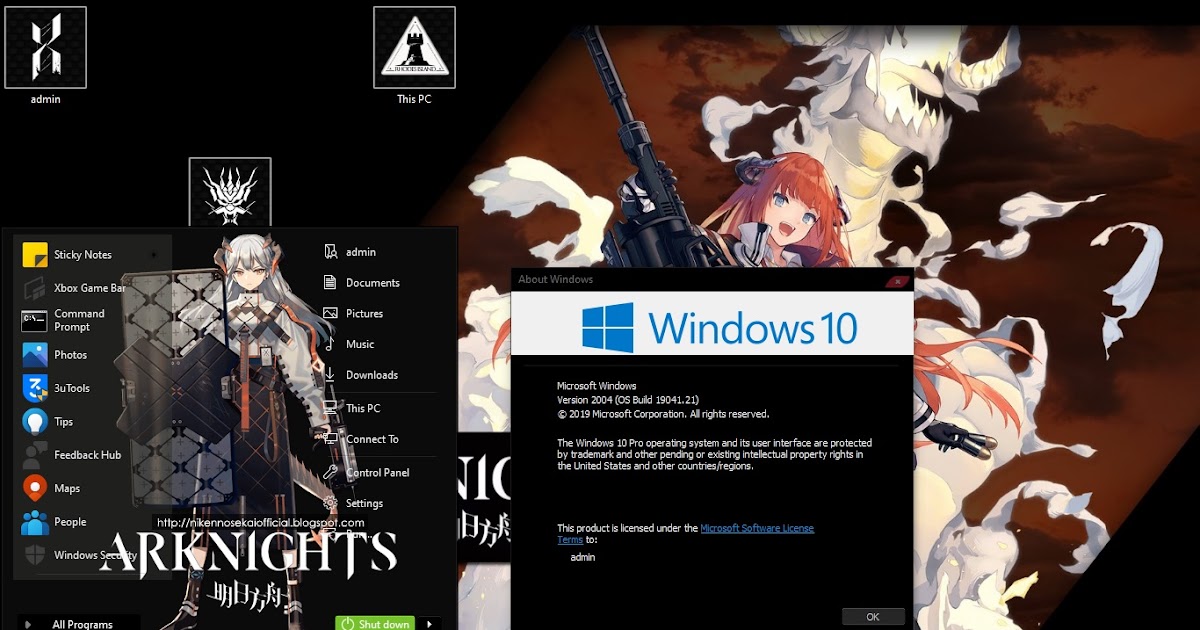Viewport: 1200px width, 630px height.
Task: Close the About Windows dialog
Action: click(x=898, y=281)
